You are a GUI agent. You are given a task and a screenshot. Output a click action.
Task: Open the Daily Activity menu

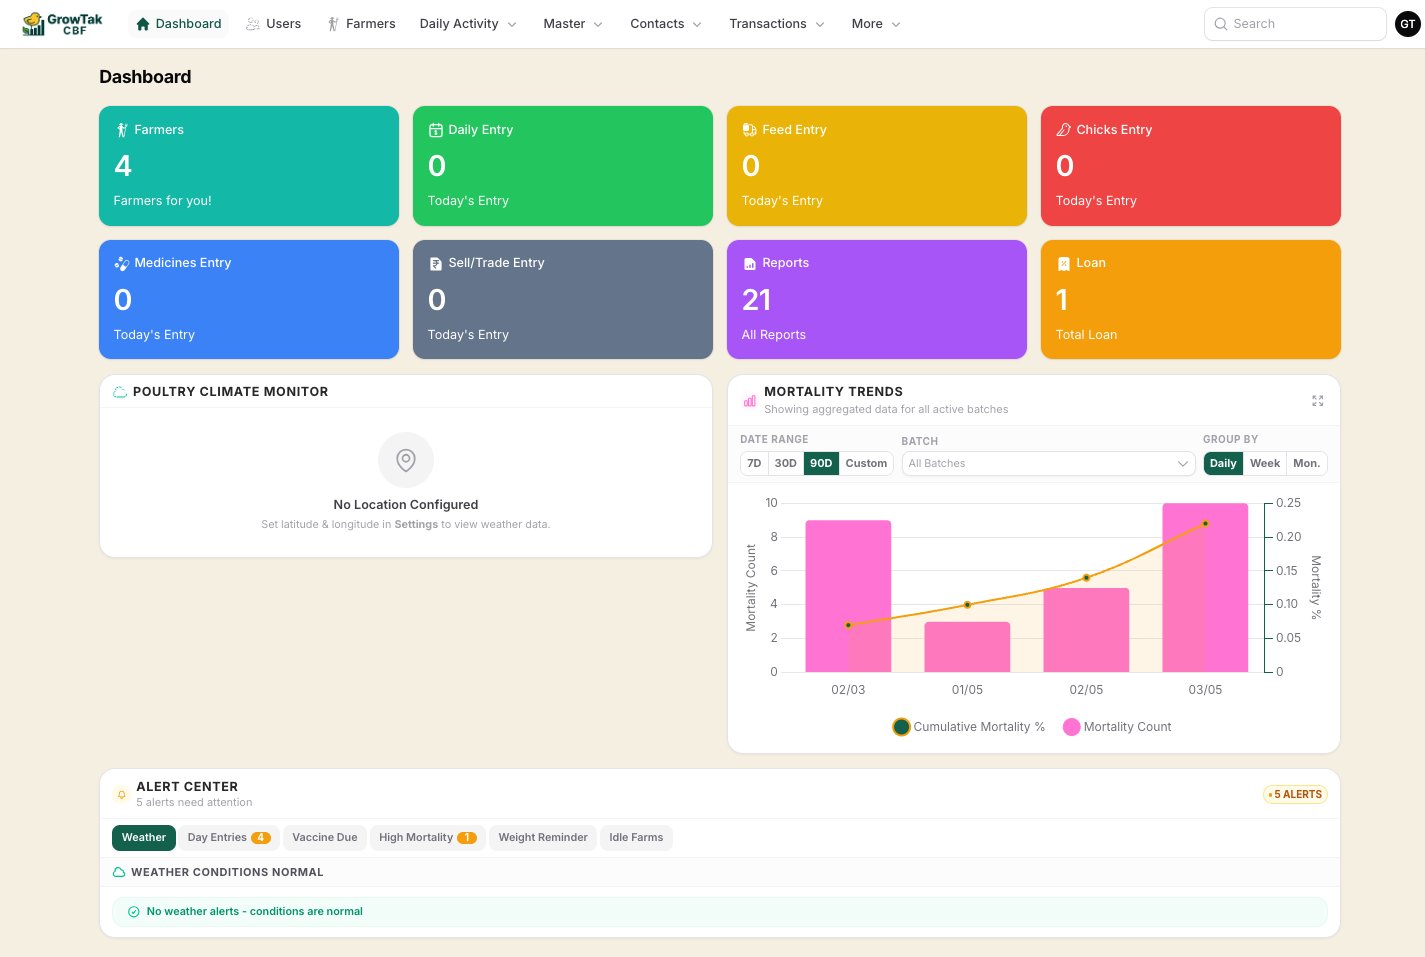click(468, 24)
